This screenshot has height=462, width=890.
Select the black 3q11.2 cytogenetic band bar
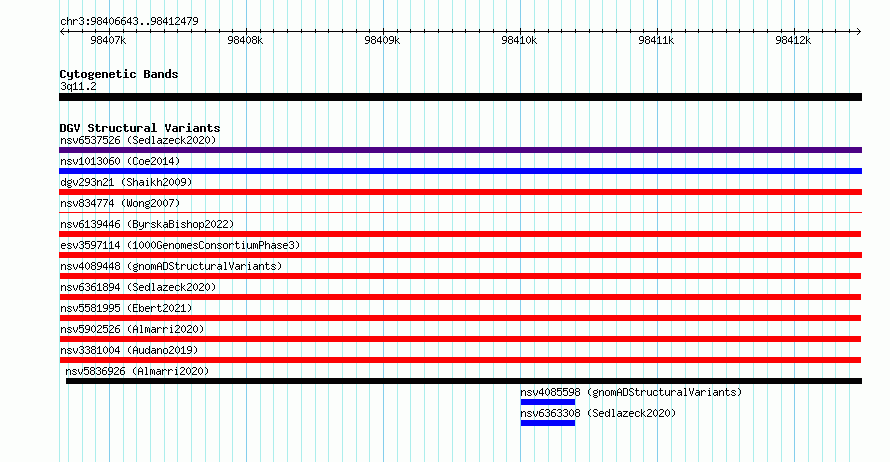pos(460,97)
